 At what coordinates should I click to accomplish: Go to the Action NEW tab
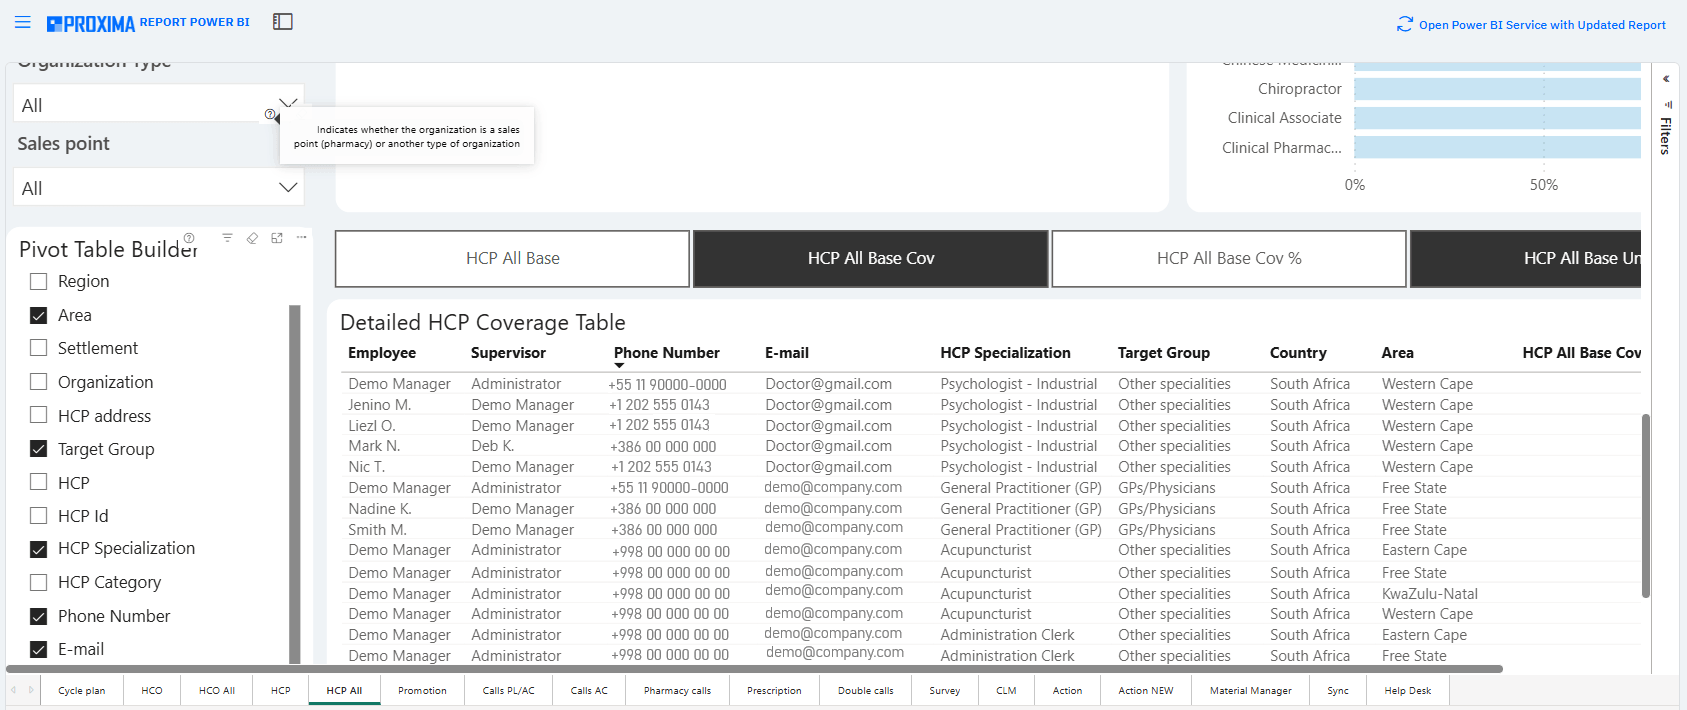1146,691
